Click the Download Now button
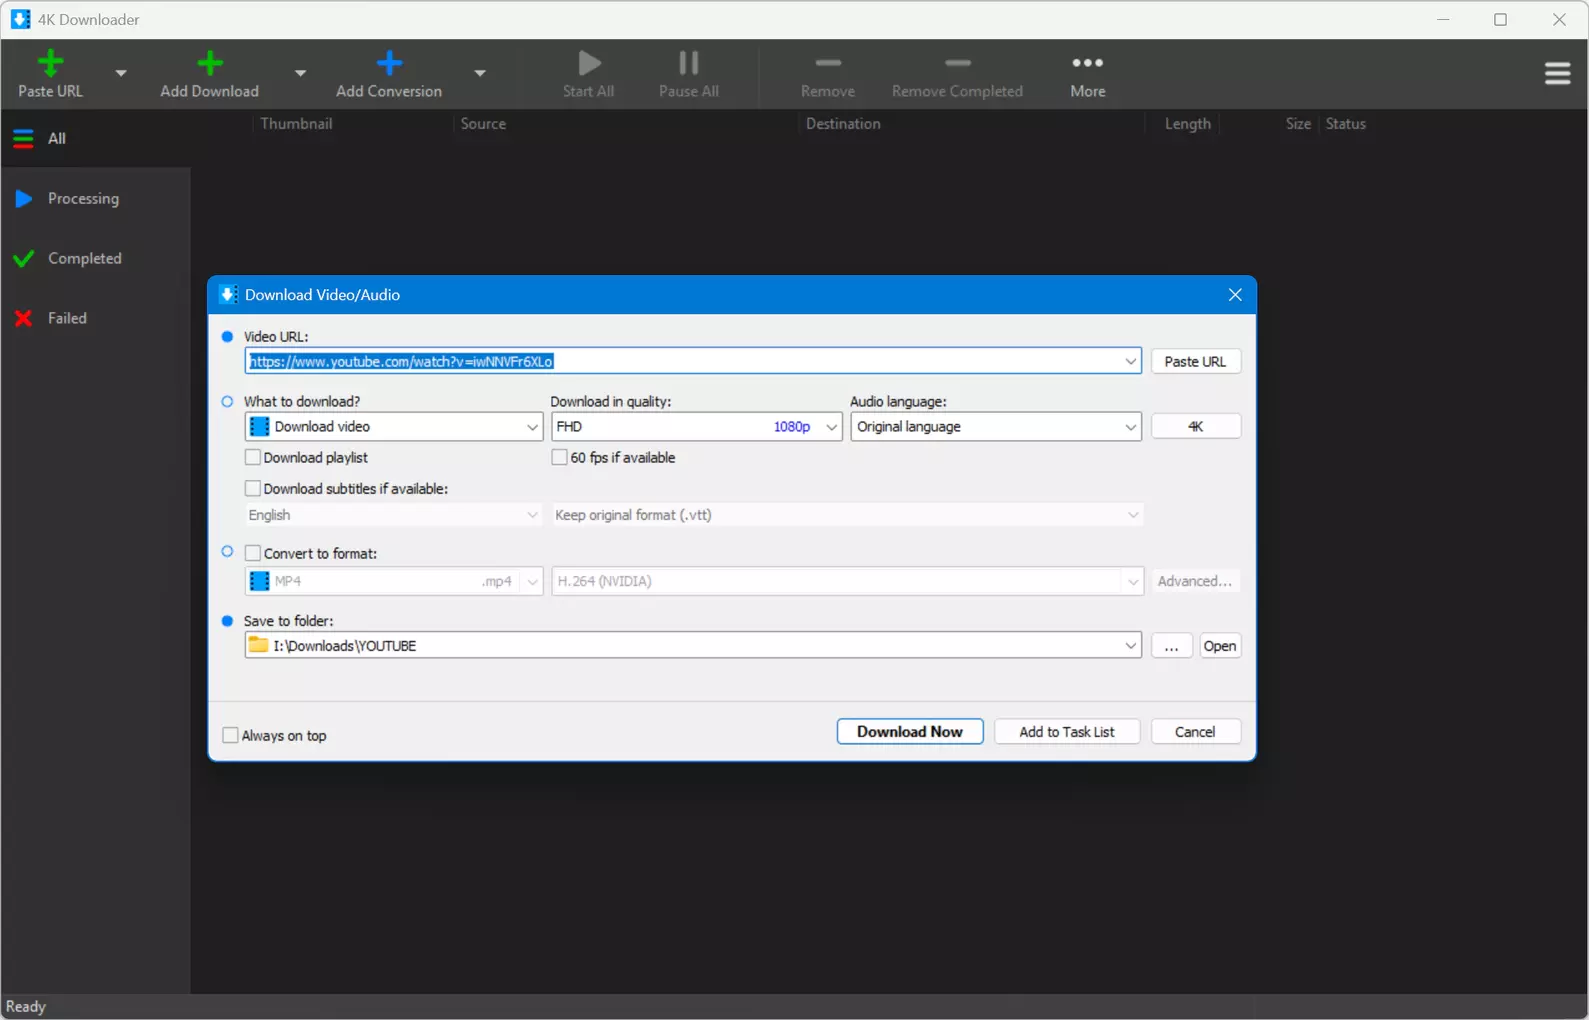 [x=910, y=732]
